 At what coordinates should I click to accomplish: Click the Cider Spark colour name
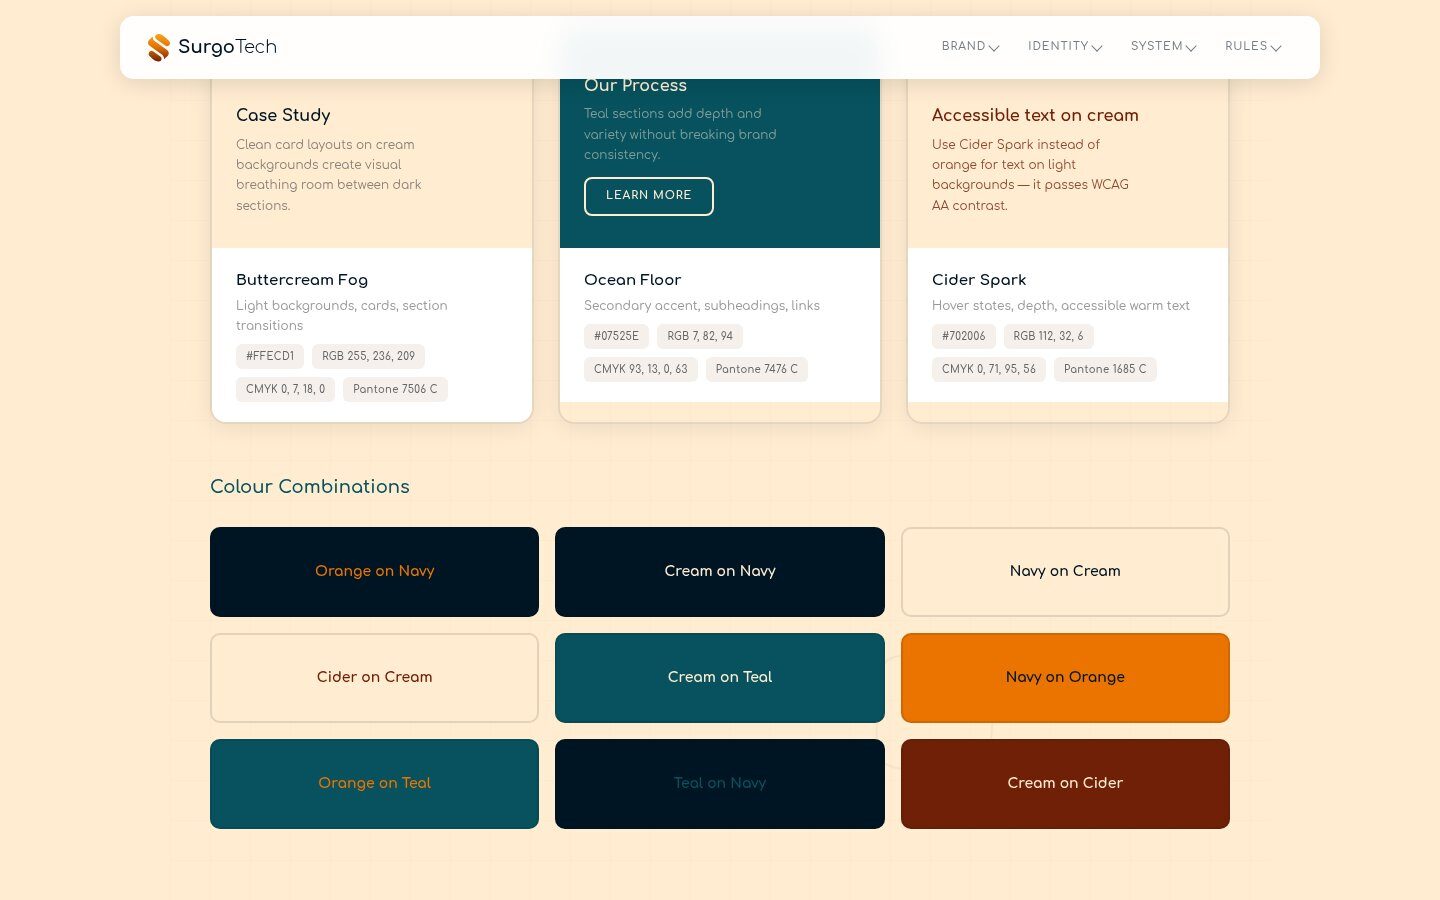tap(979, 280)
